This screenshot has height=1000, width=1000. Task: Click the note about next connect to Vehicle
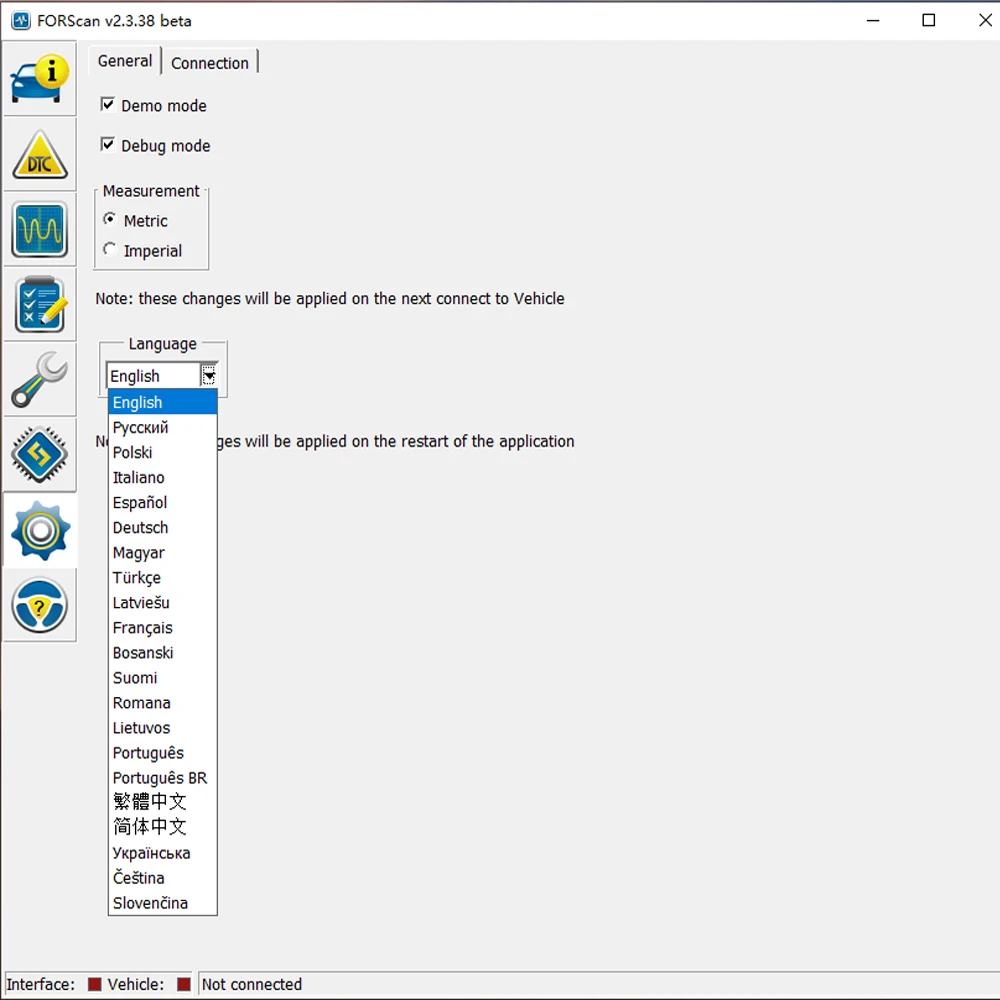click(330, 298)
